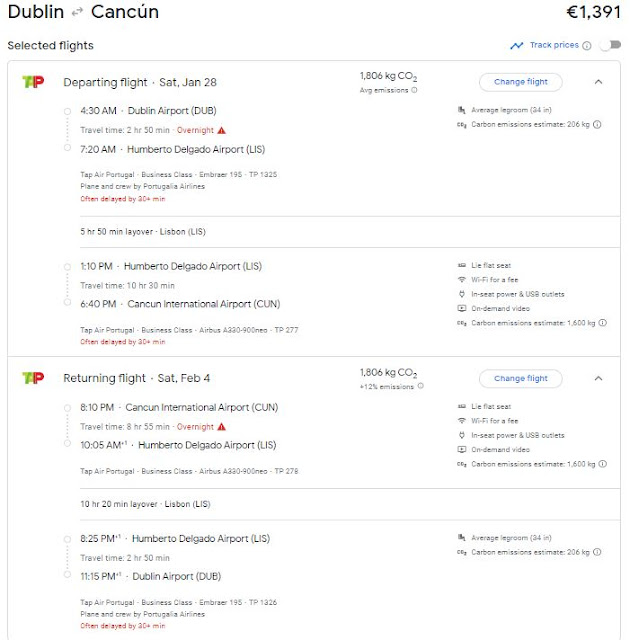The height and width of the screenshot is (640, 630).
Task: Click the Dublin–Cancún round-trip arrows icon
Action: [x=76, y=14]
